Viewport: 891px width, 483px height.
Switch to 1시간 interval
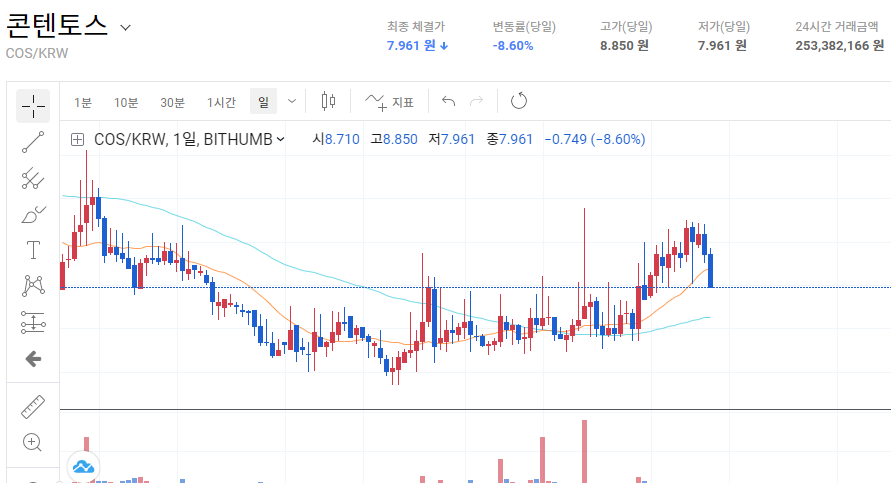pos(221,102)
